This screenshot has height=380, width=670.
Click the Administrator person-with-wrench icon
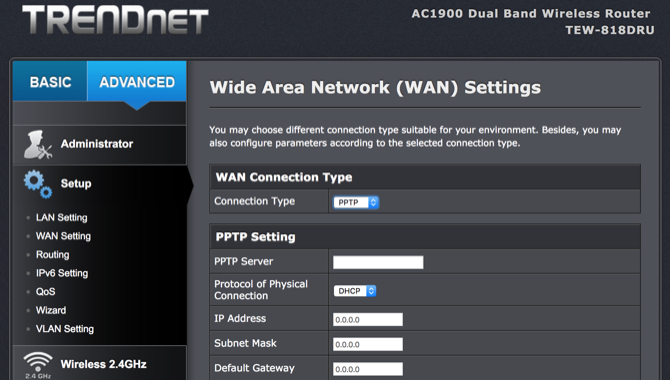[x=38, y=144]
